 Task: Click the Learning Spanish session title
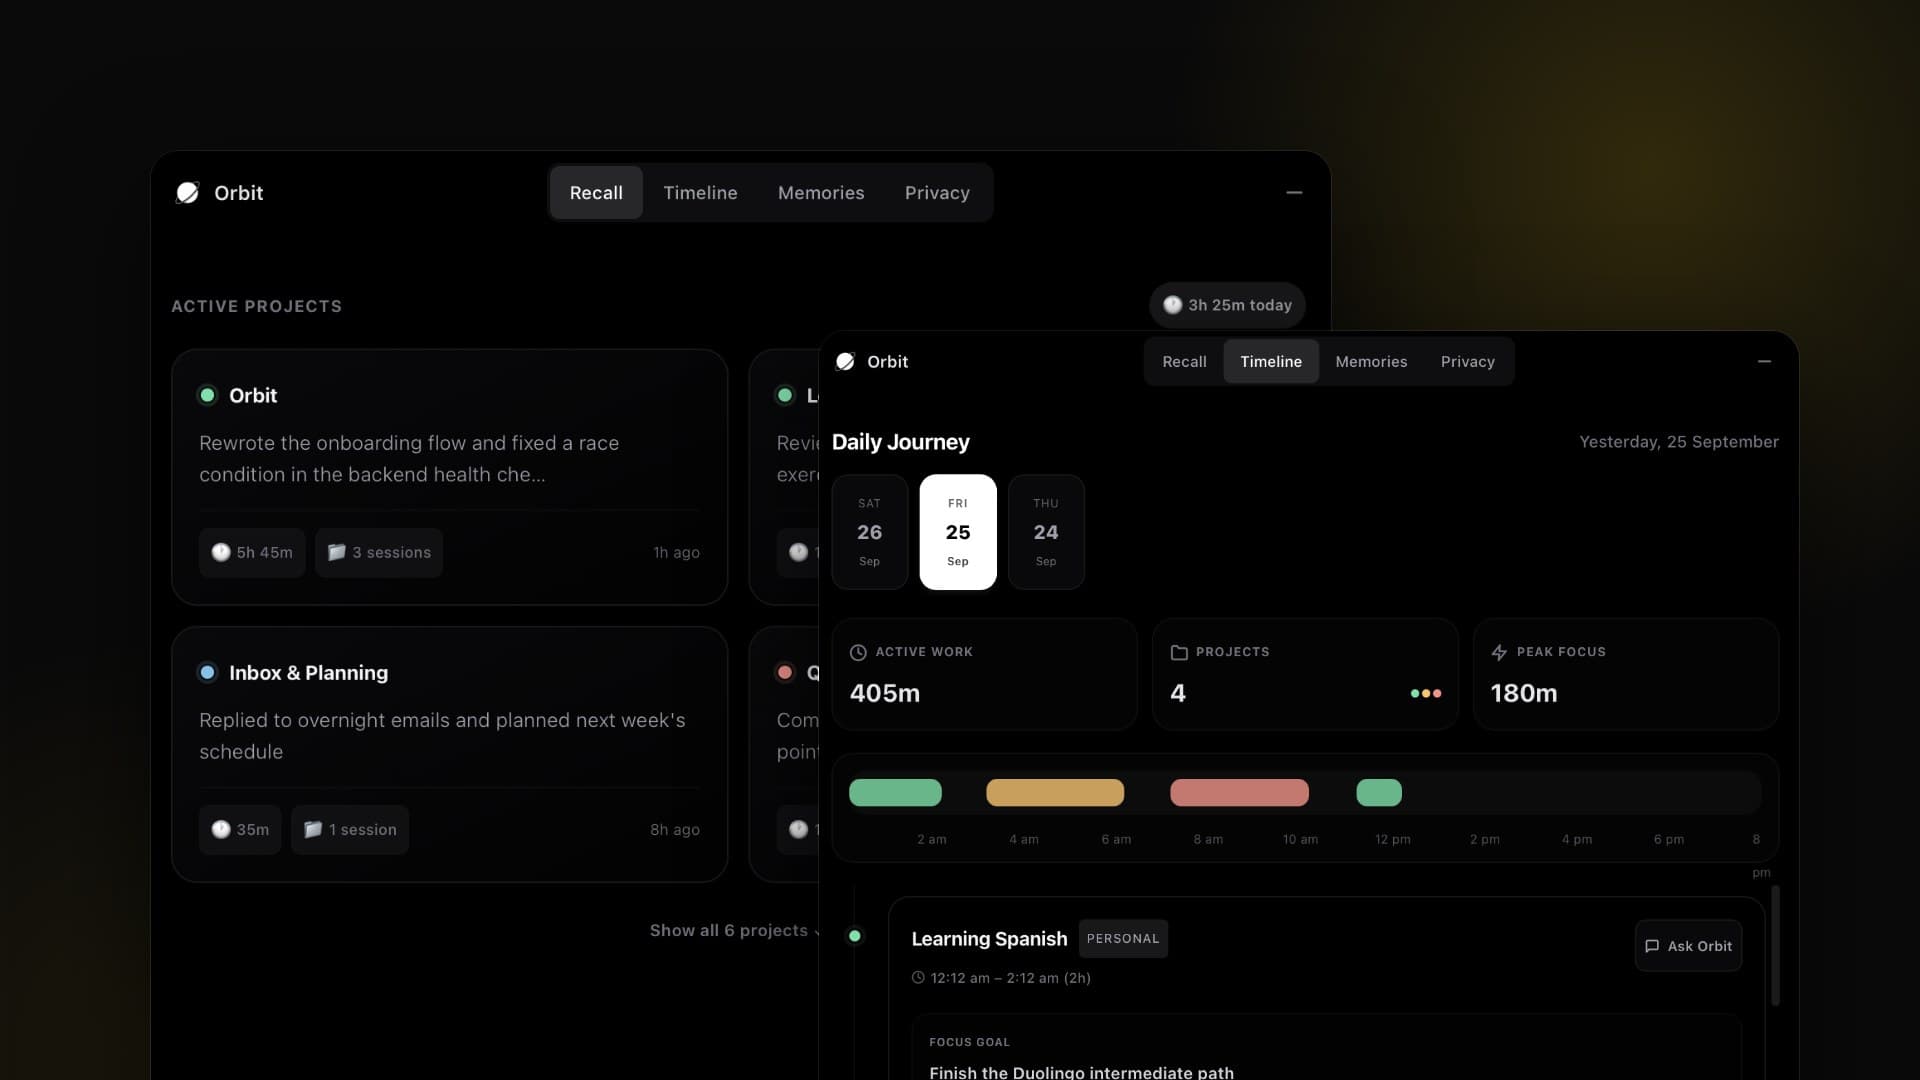[989, 939]
